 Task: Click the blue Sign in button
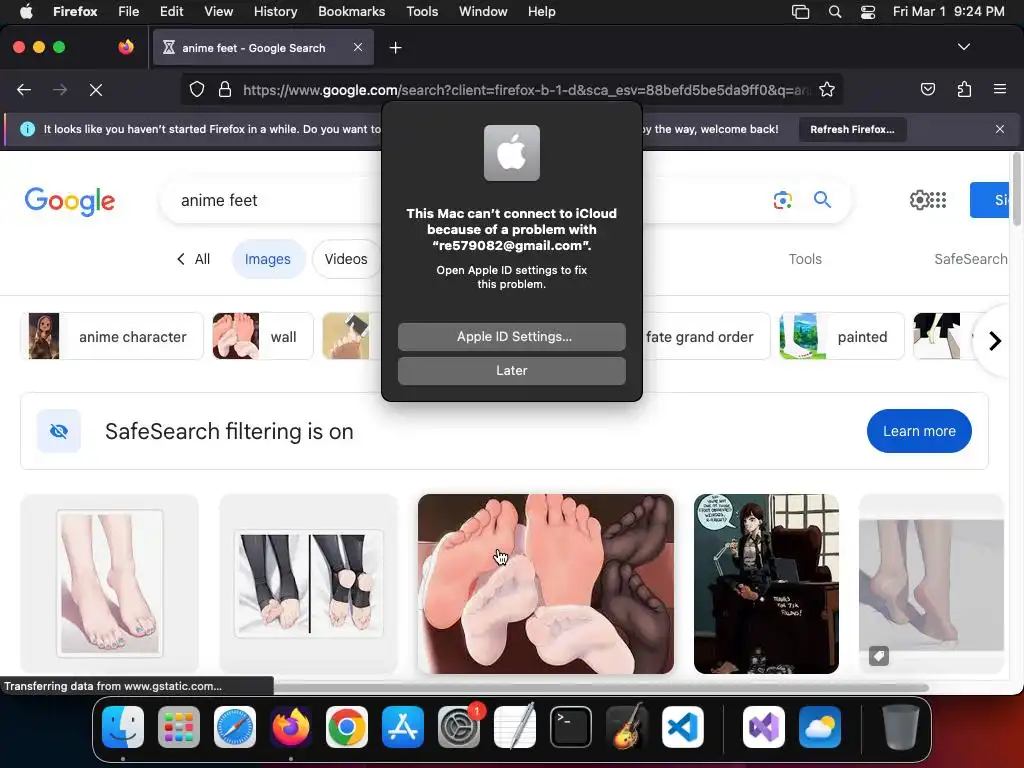click(990, 200)
